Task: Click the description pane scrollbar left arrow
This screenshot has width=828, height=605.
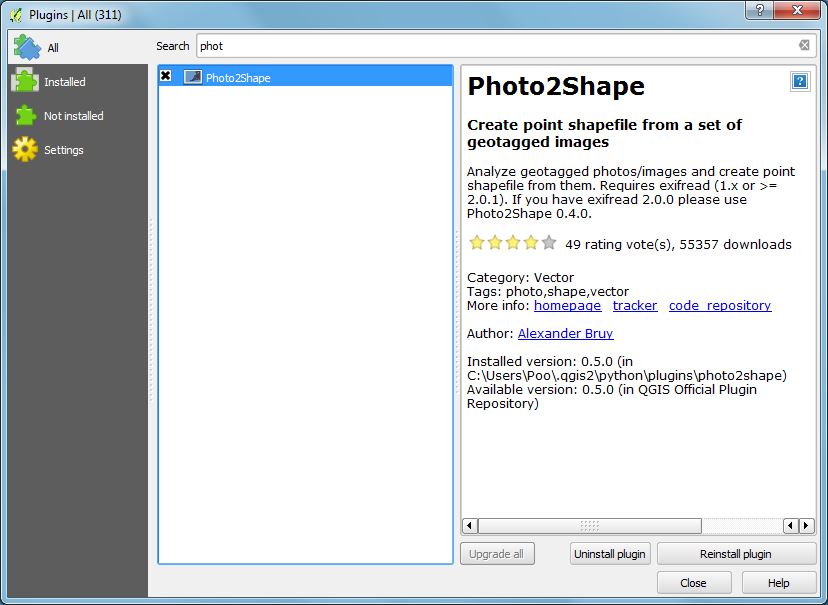Action: (469, 526)
